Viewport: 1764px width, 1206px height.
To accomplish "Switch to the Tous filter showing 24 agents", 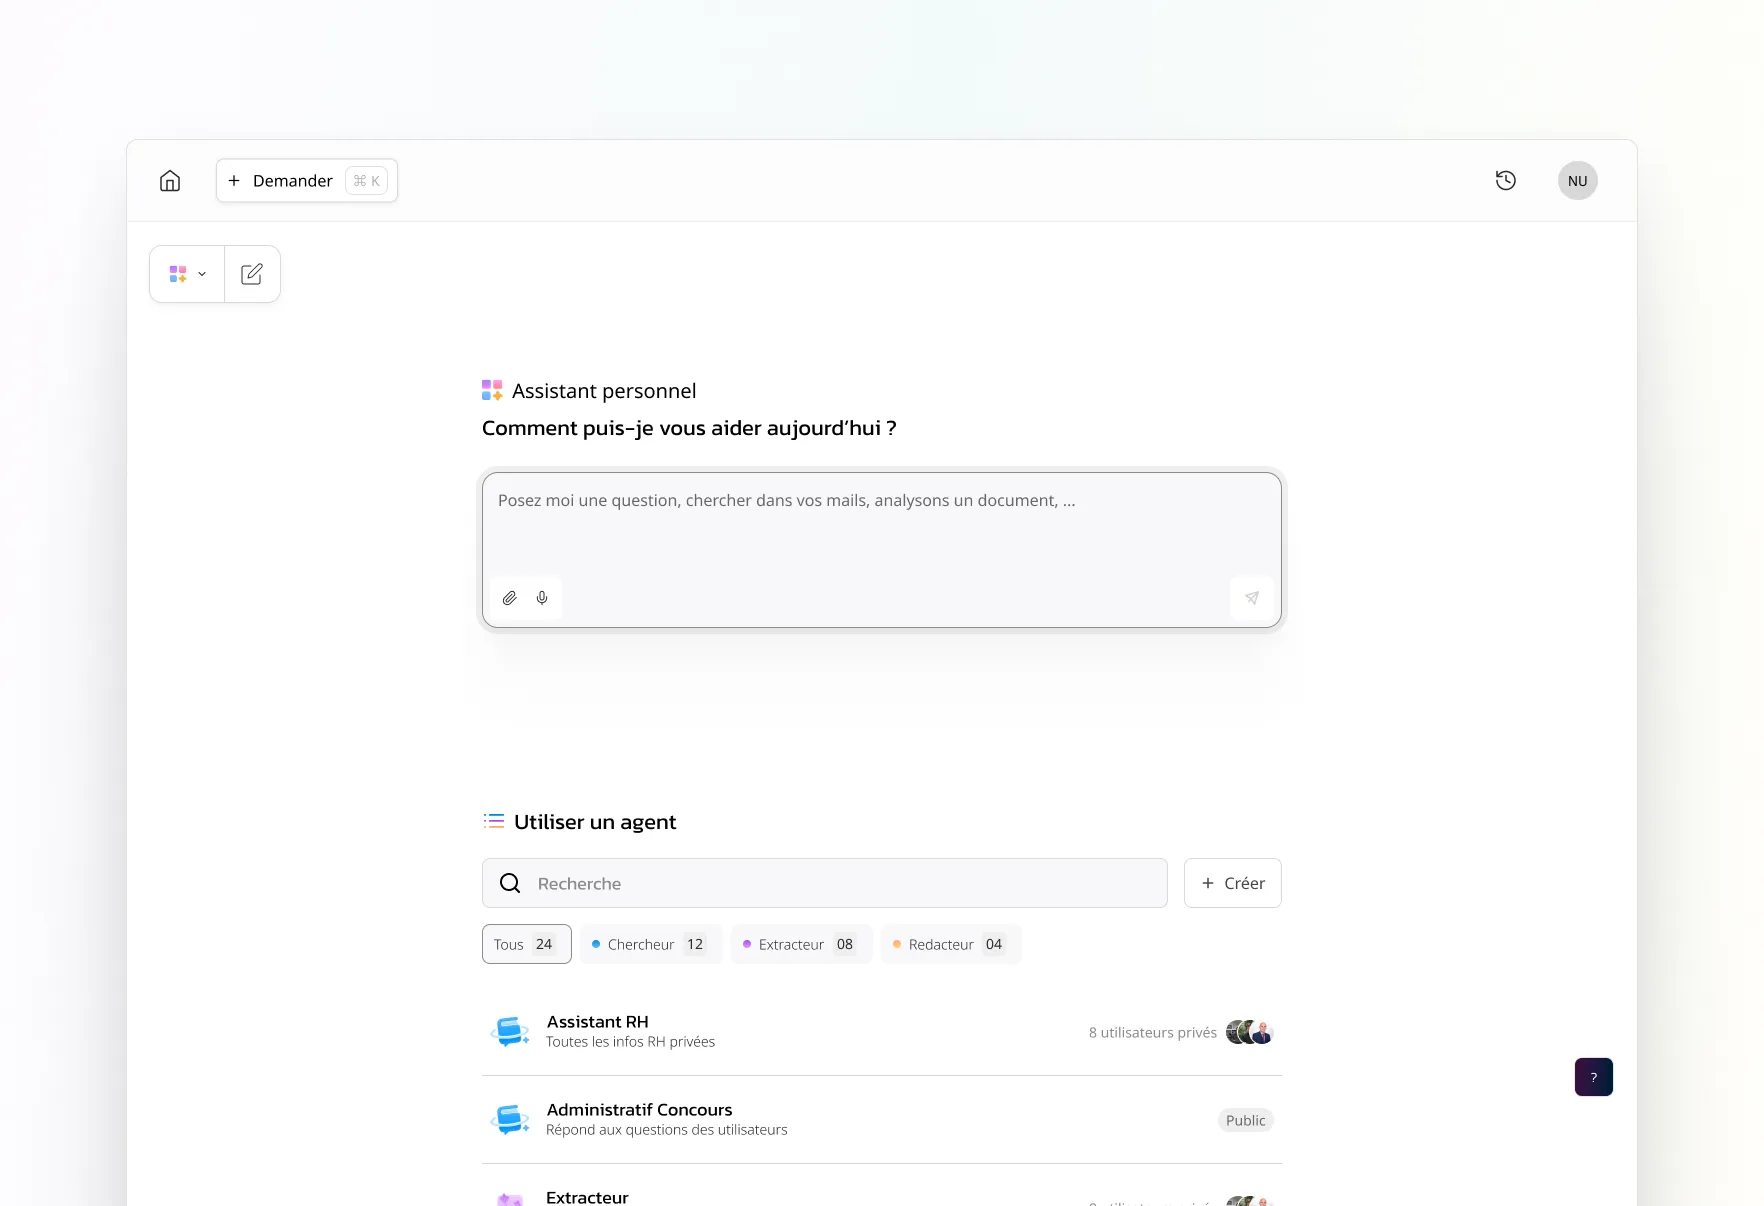I will (x=526, y=943).
